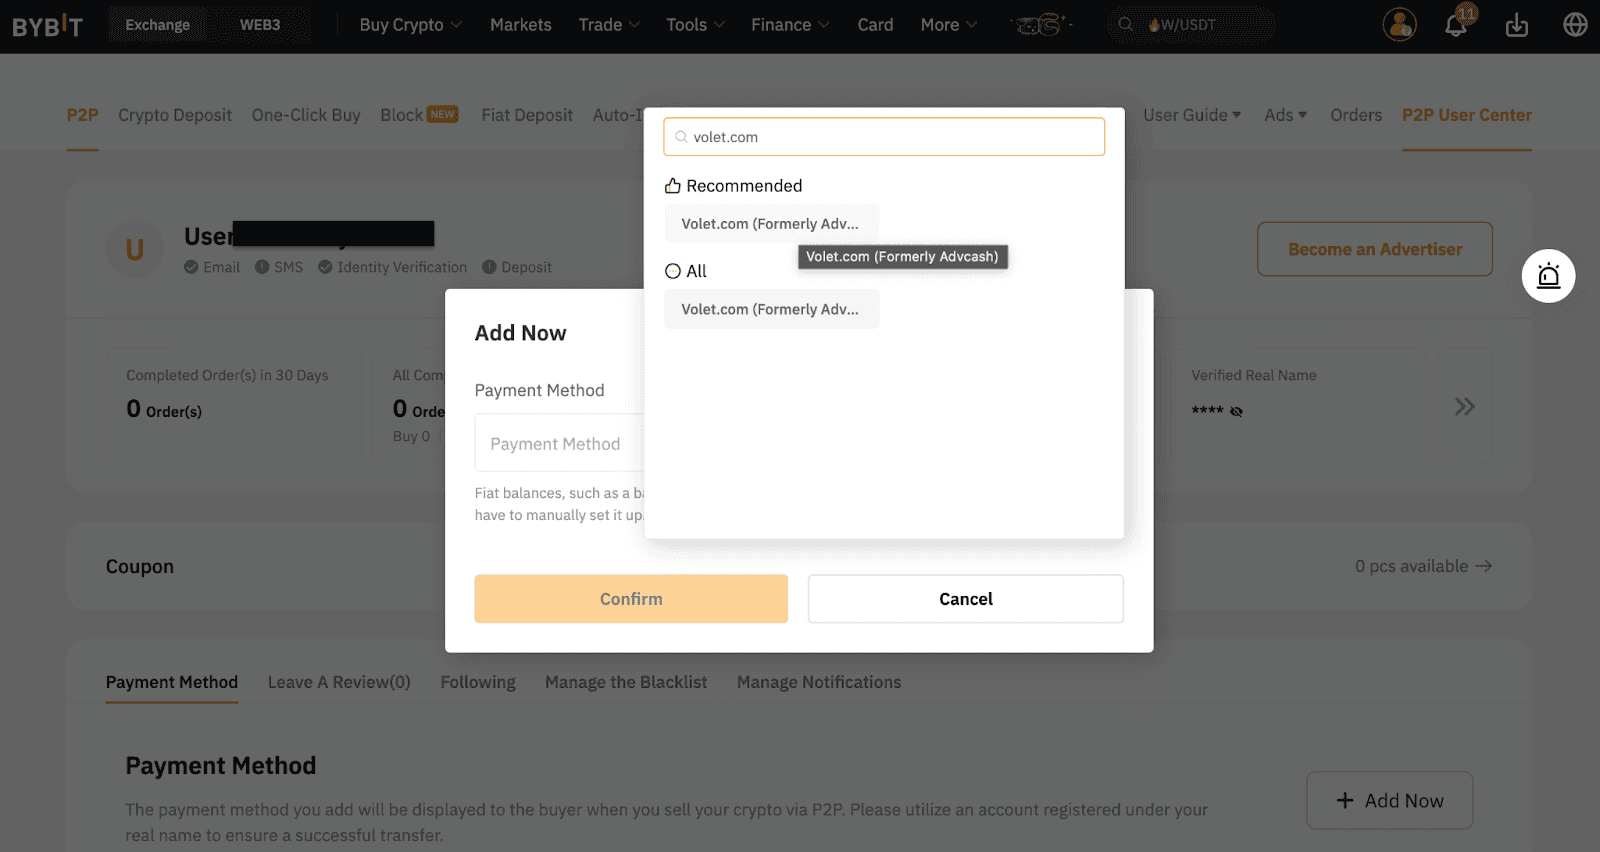Select the All radio option
The width and height of the screenshot is (1600, 852).
673,271
